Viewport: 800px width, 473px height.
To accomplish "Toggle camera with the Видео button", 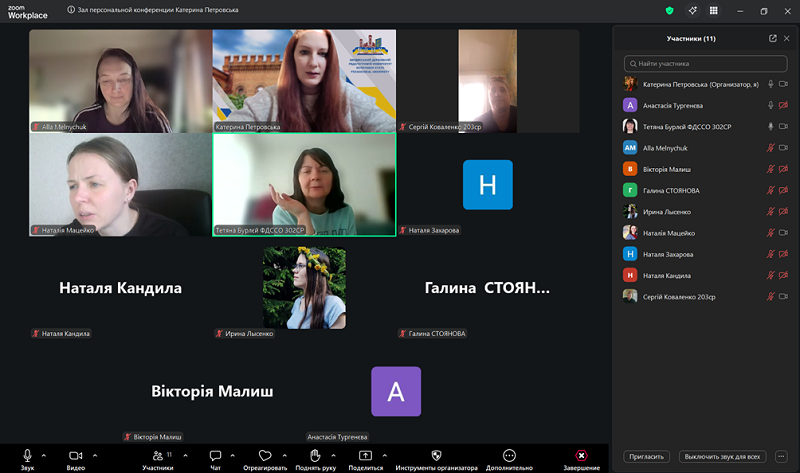I will coord(75,458).
